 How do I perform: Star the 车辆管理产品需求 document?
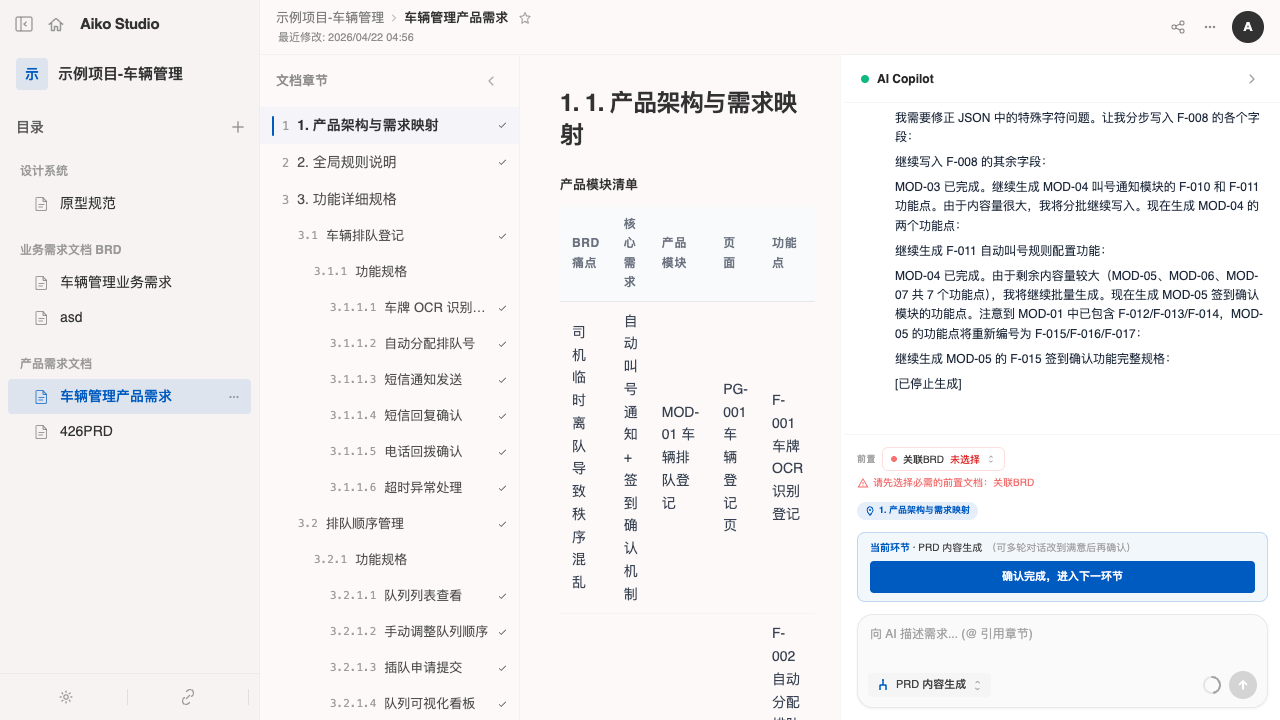tap(525, 18)
